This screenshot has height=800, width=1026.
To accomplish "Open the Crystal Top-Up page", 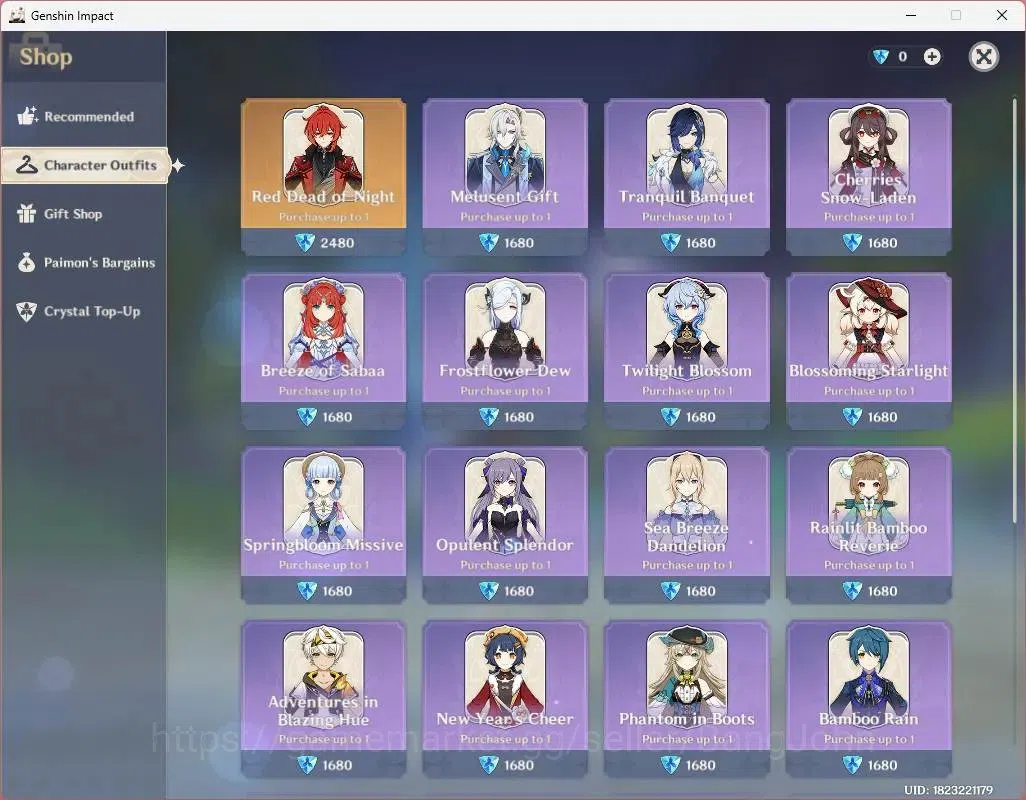I will coord(84,311).
